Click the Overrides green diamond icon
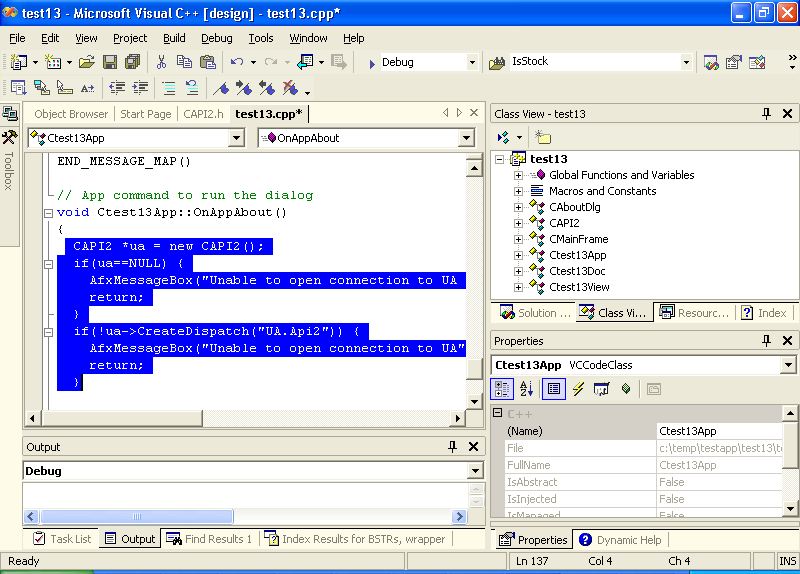800x574 pixels. point(626,389)
